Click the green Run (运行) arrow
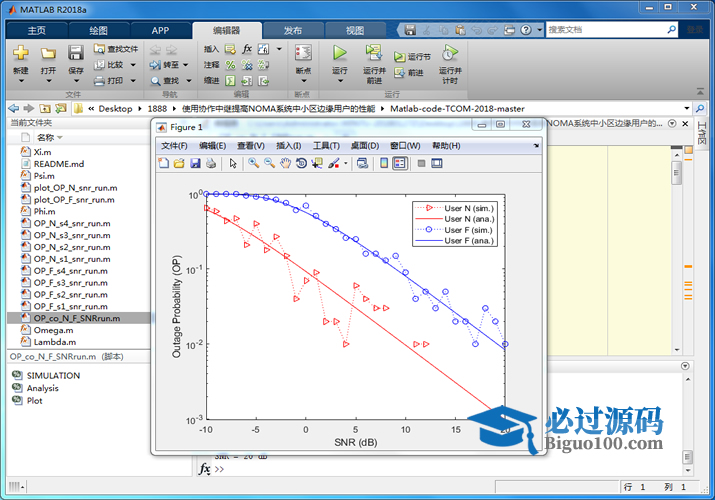The width and height of the screenshot is (715, 500). coord(339,53)
